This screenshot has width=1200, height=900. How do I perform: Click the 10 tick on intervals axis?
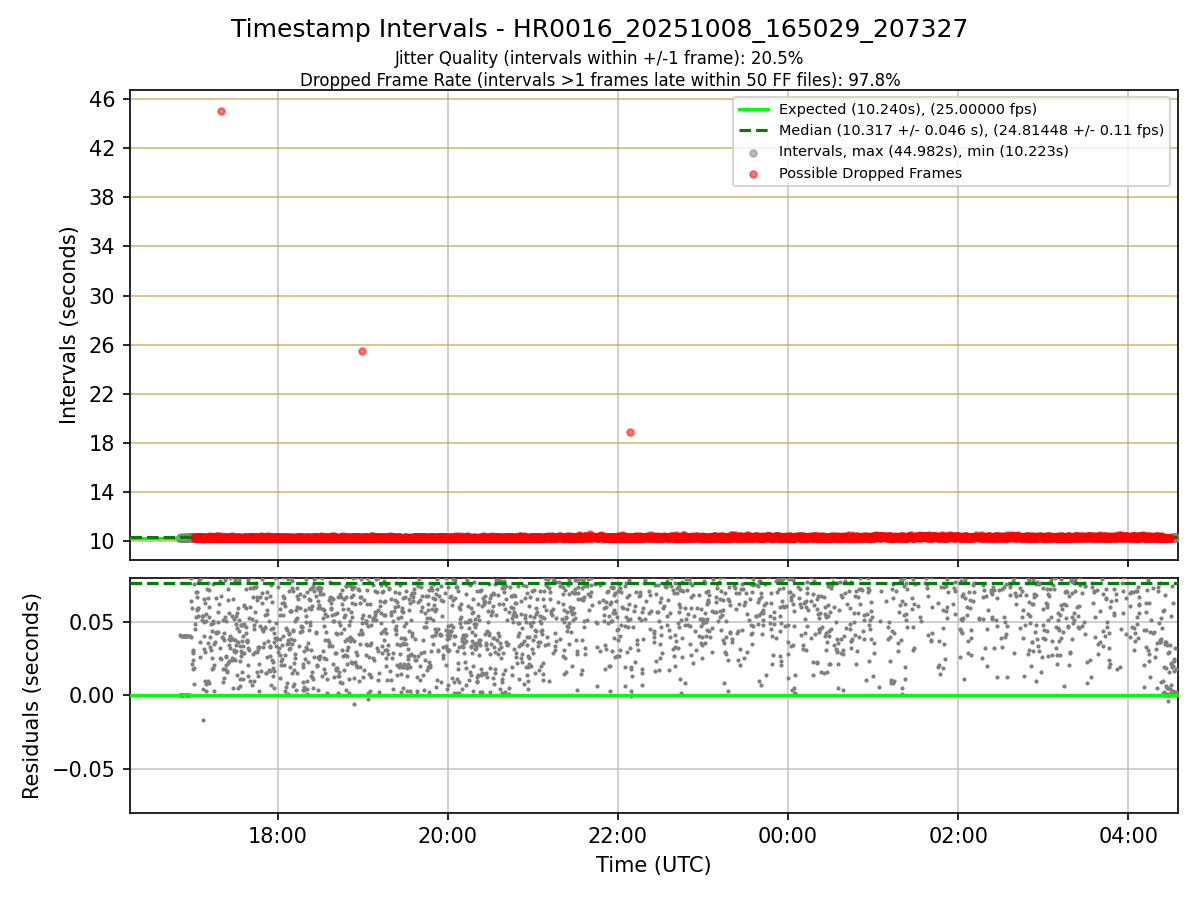pyautogui.click(x=104, y=541)
